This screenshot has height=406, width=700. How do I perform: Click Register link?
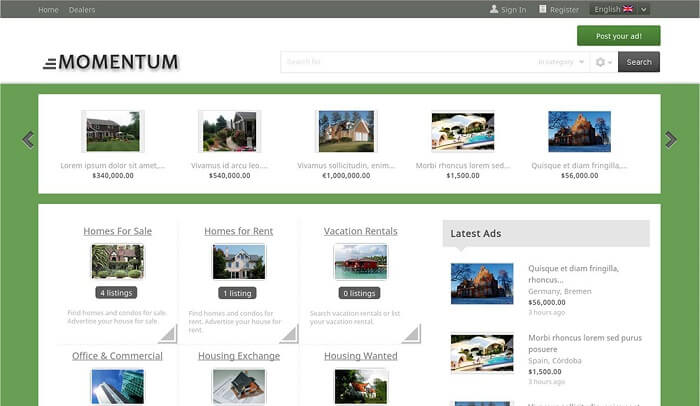tap(564, 9)
